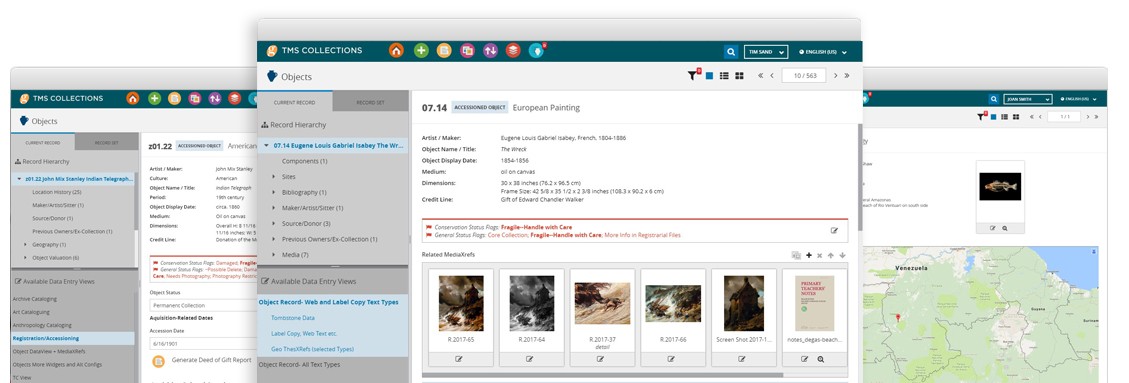
Task: Click Generate Deed of Gift Report in left window
Action: pyautogui.click(x=211, y=359)
